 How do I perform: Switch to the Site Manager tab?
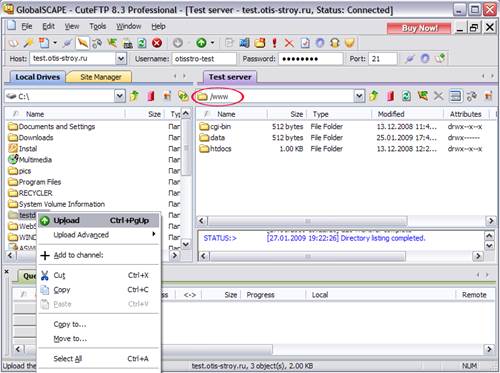click(100, 77)
